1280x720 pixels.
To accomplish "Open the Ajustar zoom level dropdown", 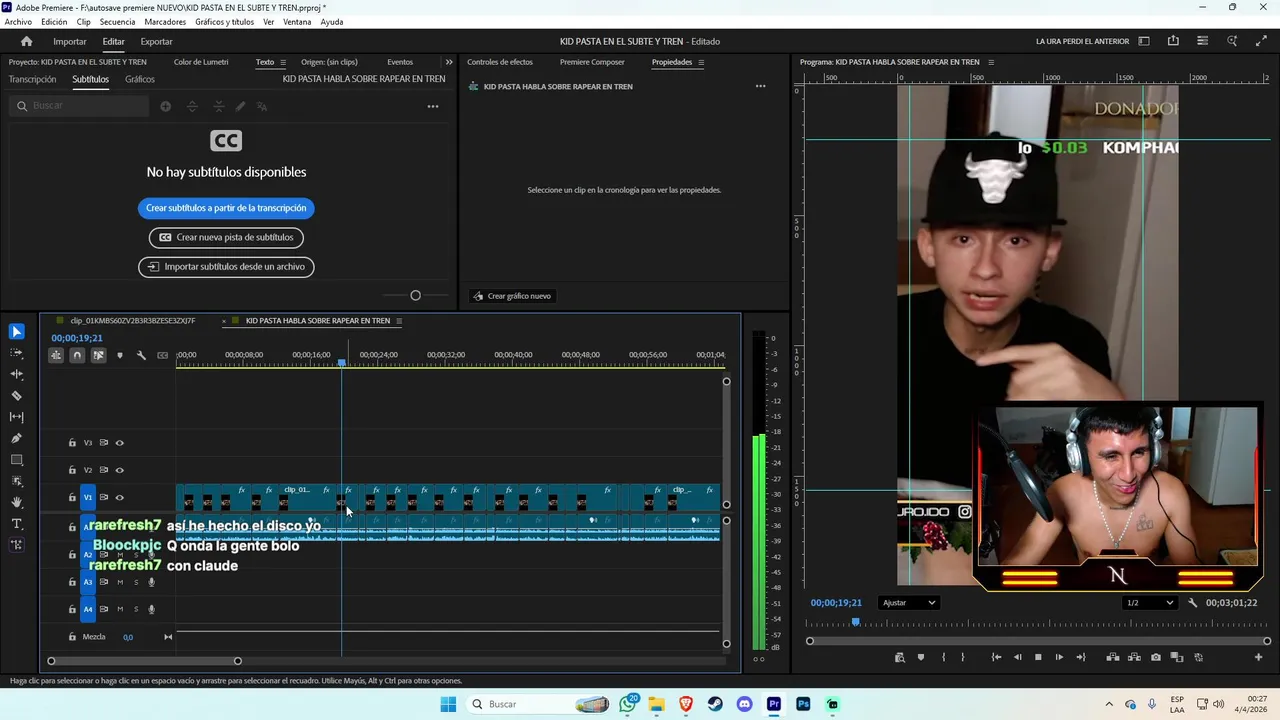I will tap(908, 603).
